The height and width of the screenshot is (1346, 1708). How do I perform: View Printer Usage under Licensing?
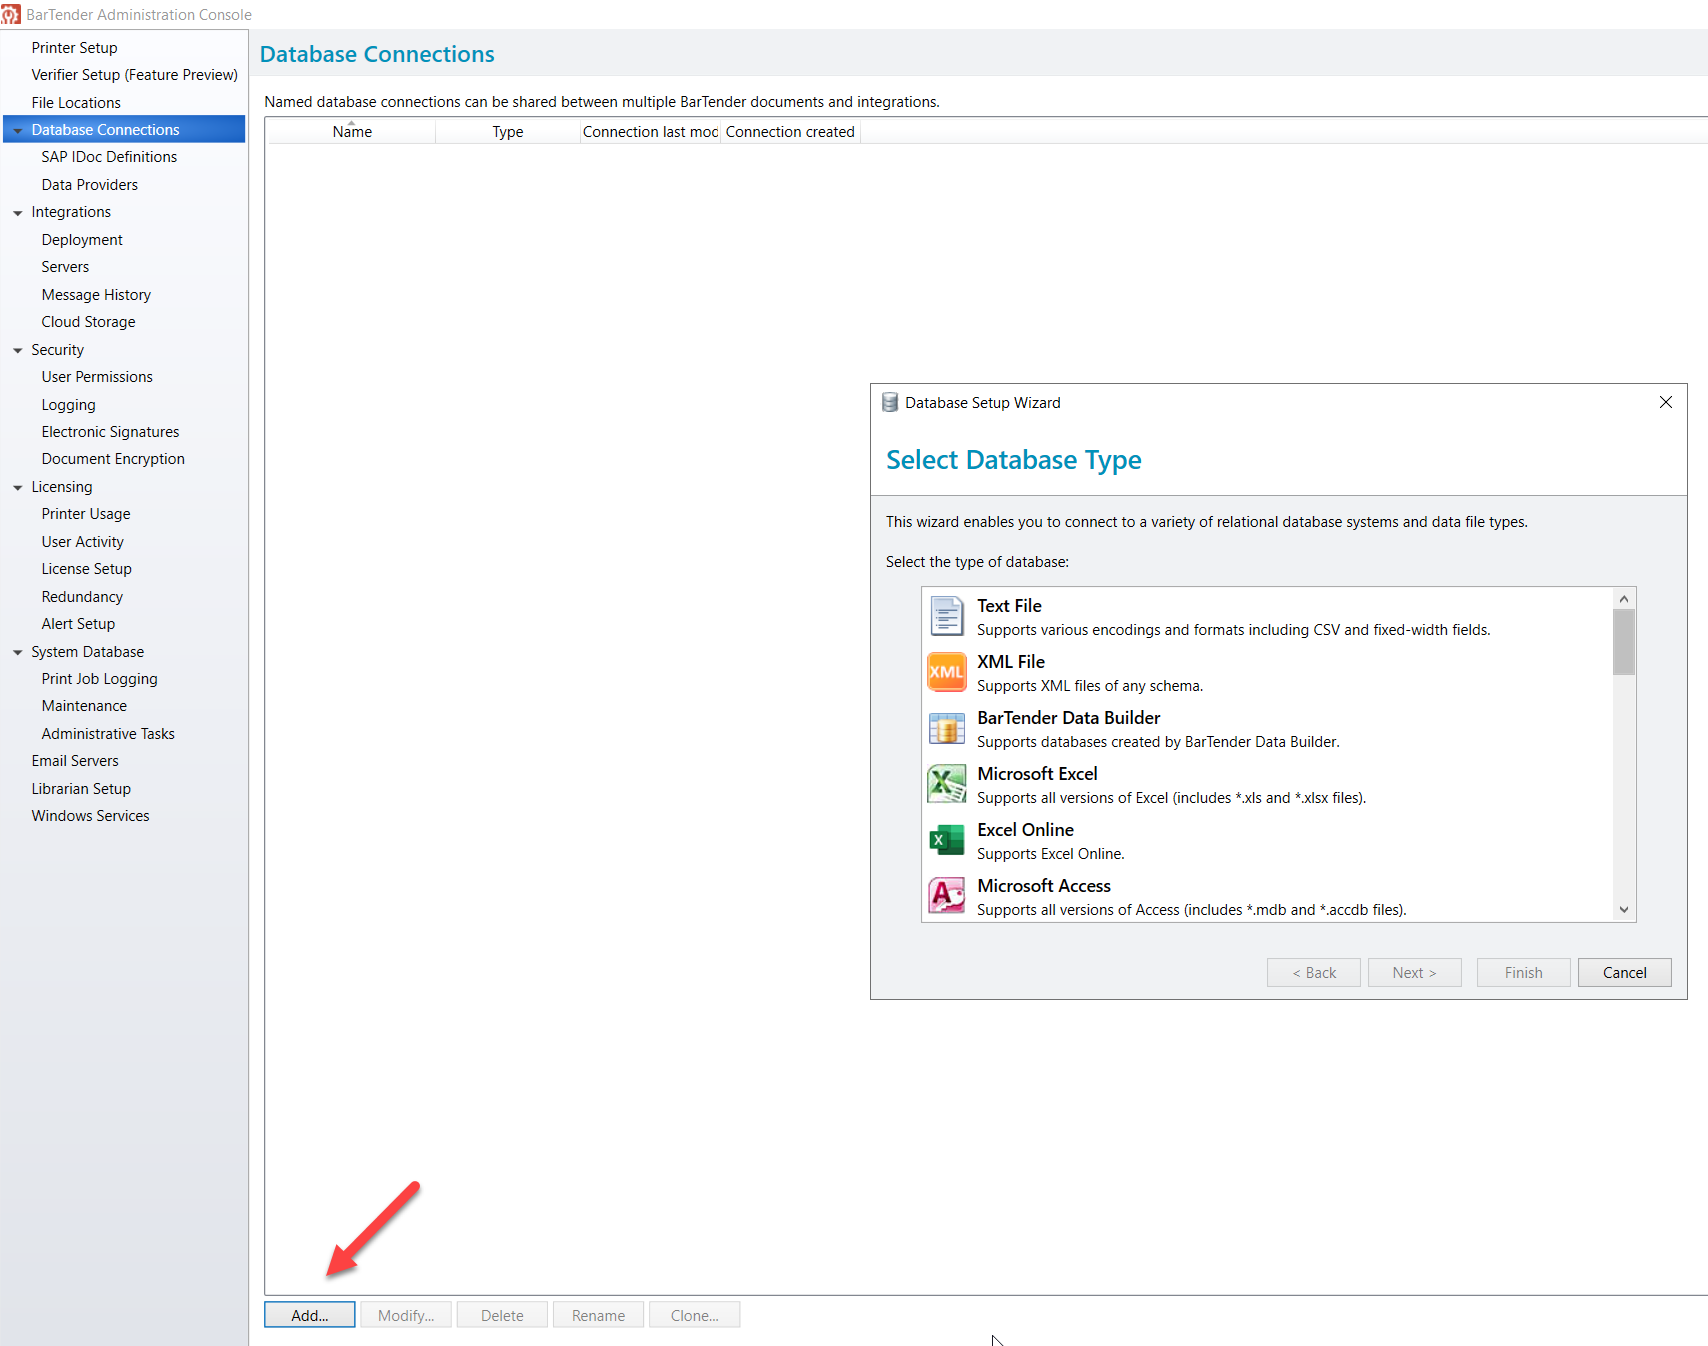(86, 514)
